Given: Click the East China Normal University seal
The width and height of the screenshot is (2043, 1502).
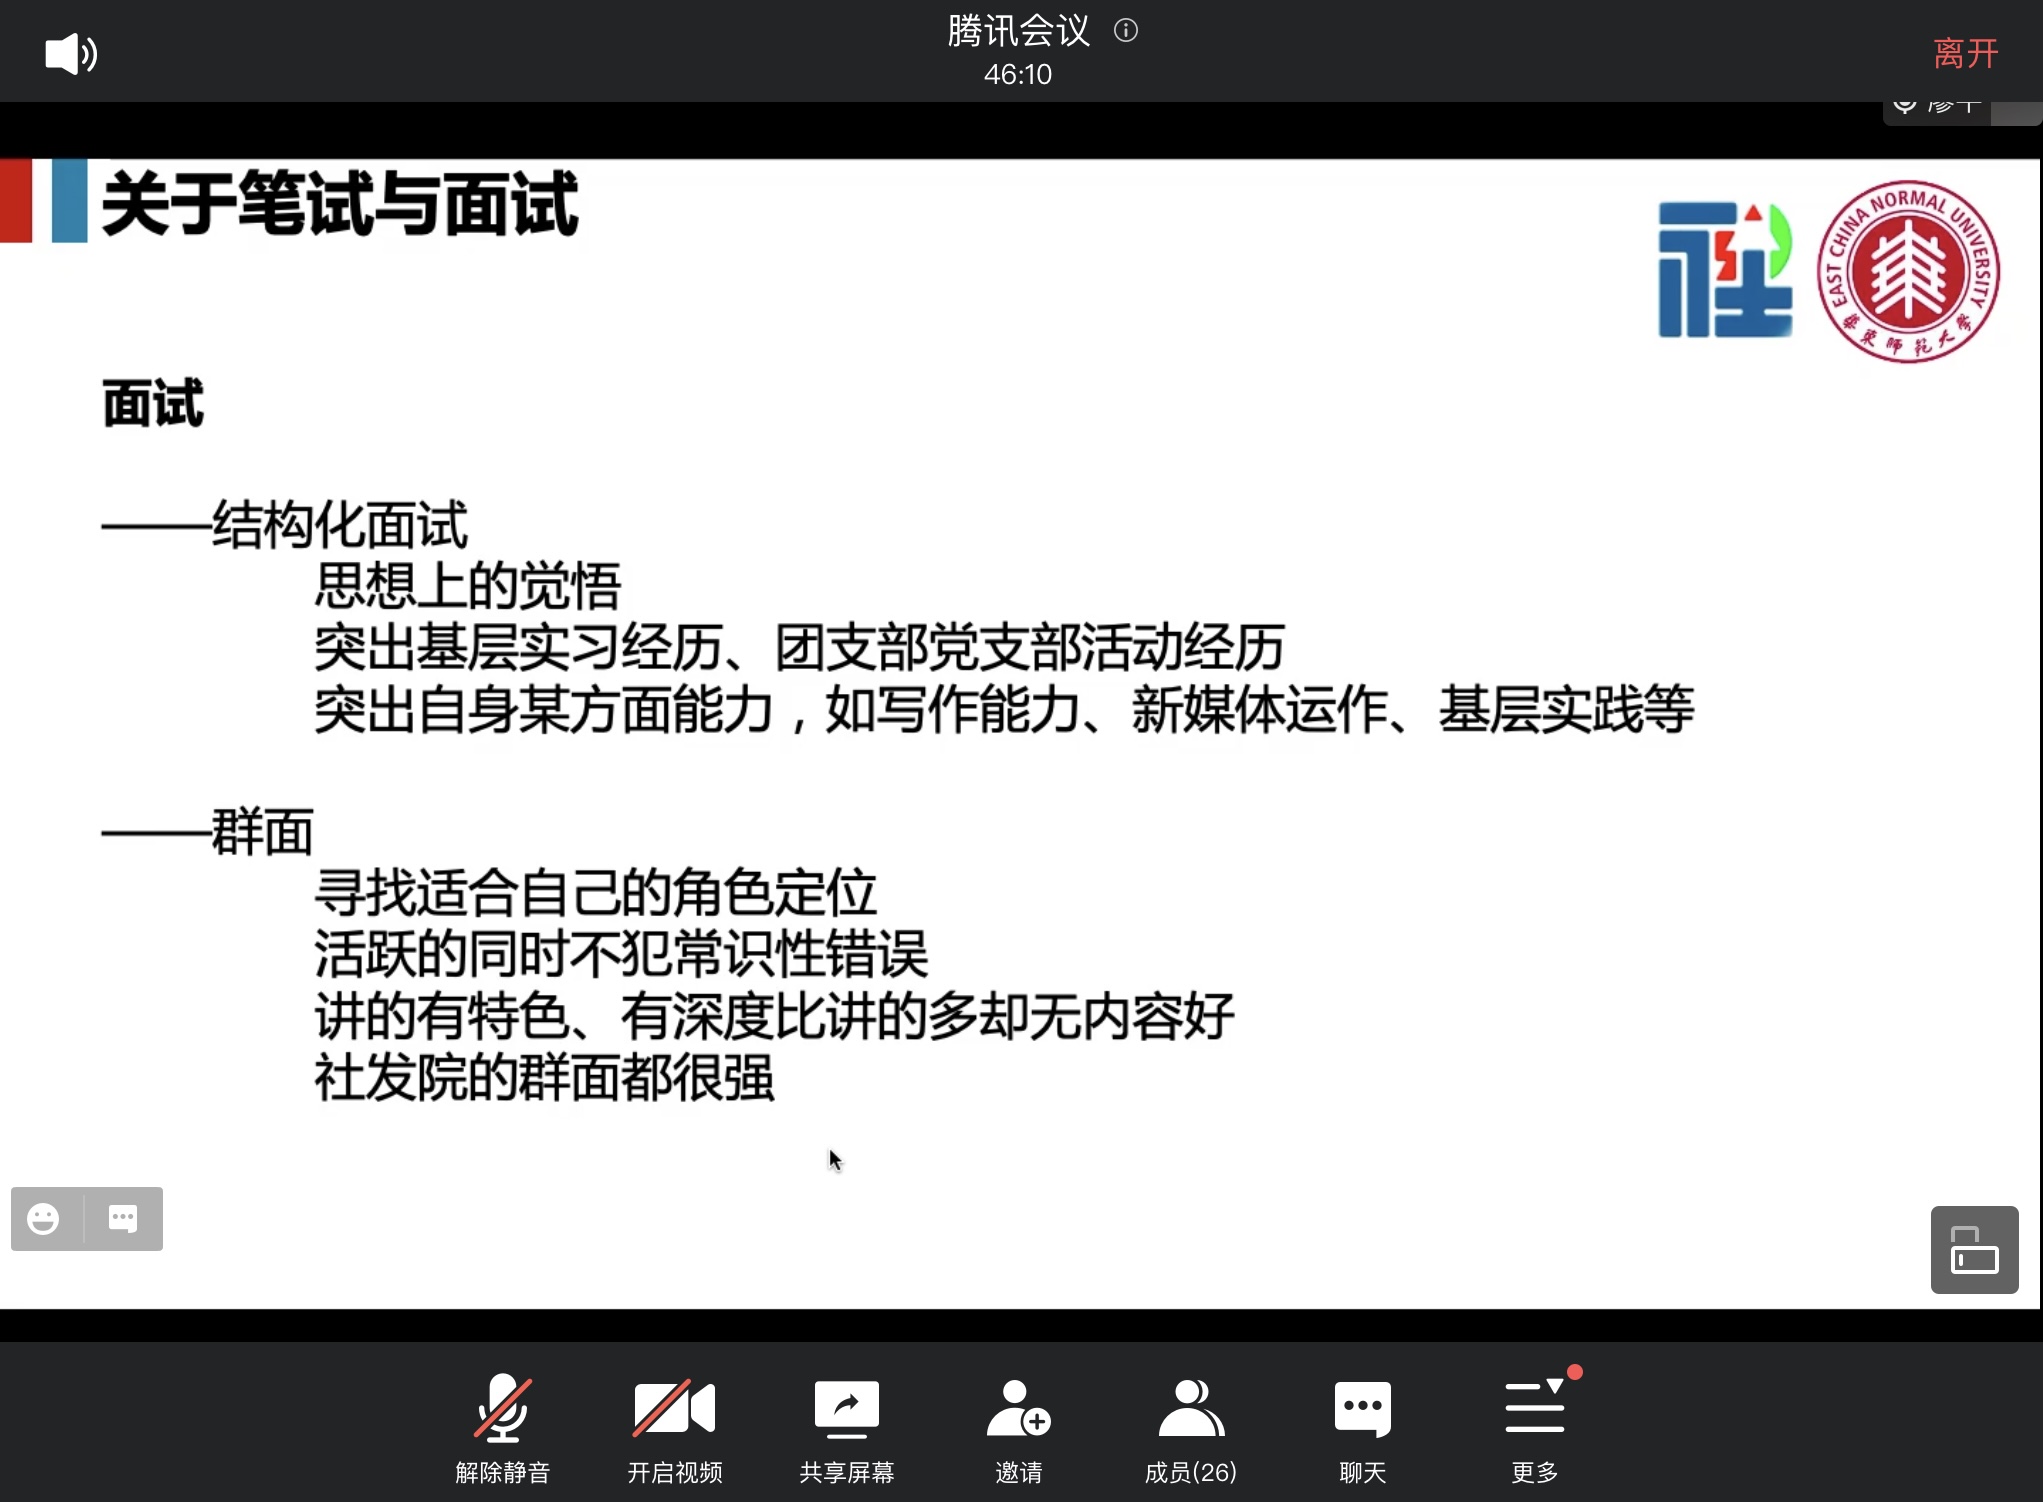Looking at the screenshot, I should pos(1908,271).
